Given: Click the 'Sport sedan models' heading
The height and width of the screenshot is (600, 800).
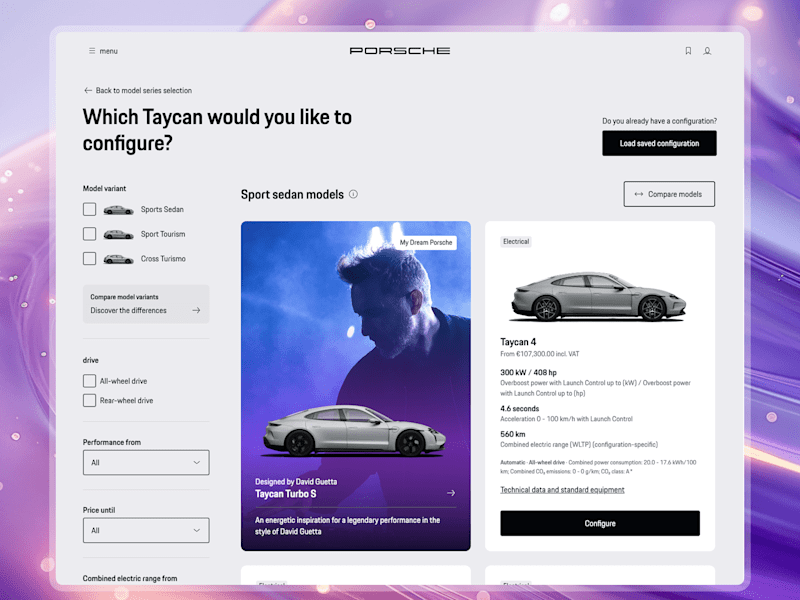Looking at the screenshot, I should tap(292, 194).
